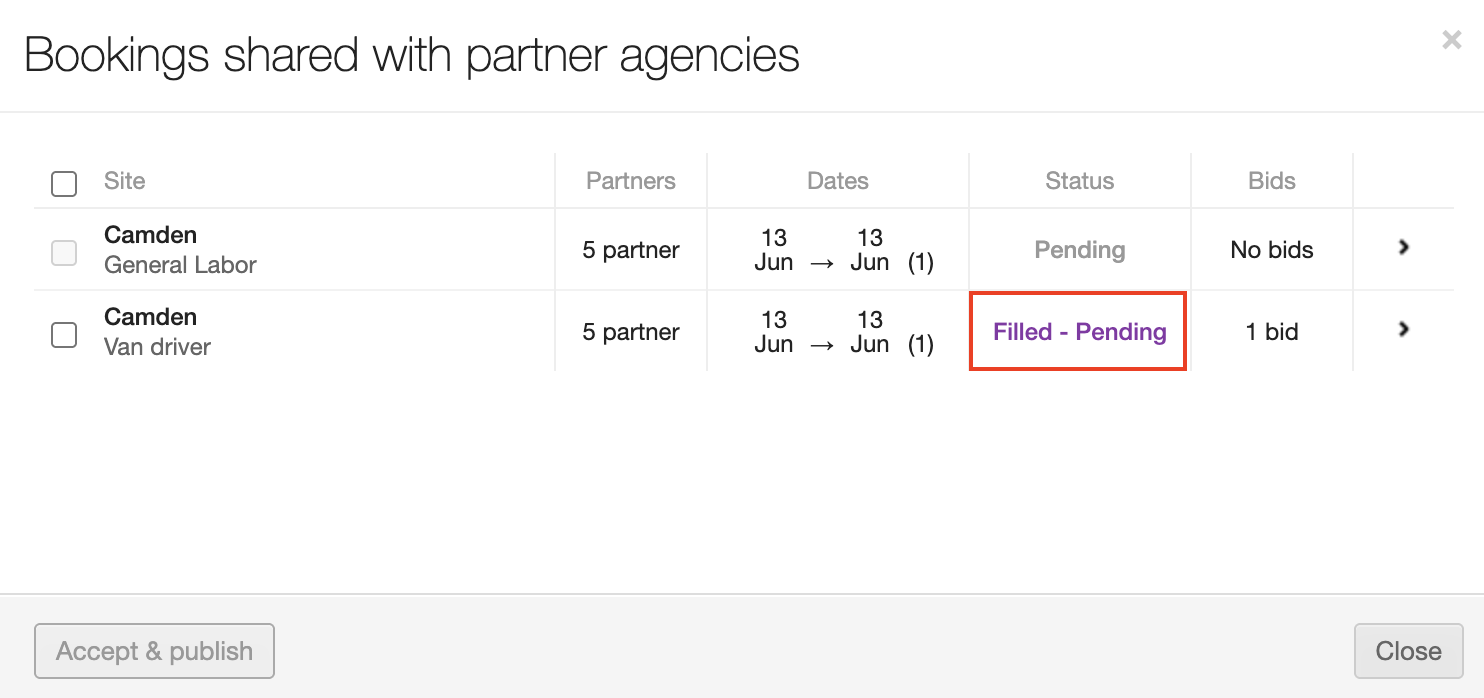Select the Partners column header
Viewport: 1484px width, 698px height.
pos(631,181)
